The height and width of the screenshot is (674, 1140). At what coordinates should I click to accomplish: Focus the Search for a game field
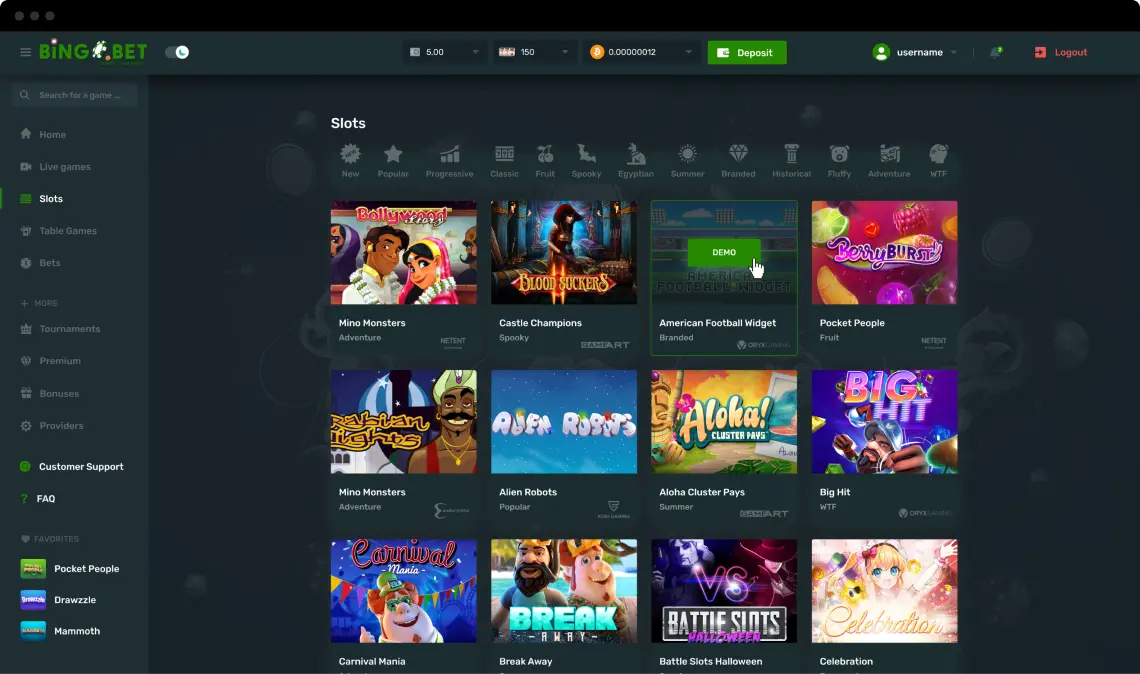(74, 95)
